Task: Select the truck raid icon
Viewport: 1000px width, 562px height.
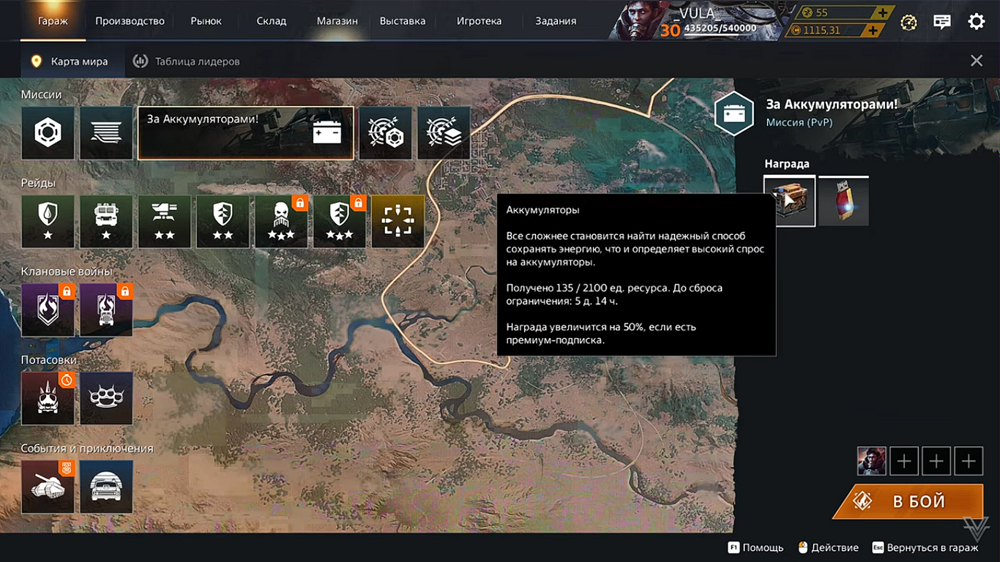Action: point(106,221)
